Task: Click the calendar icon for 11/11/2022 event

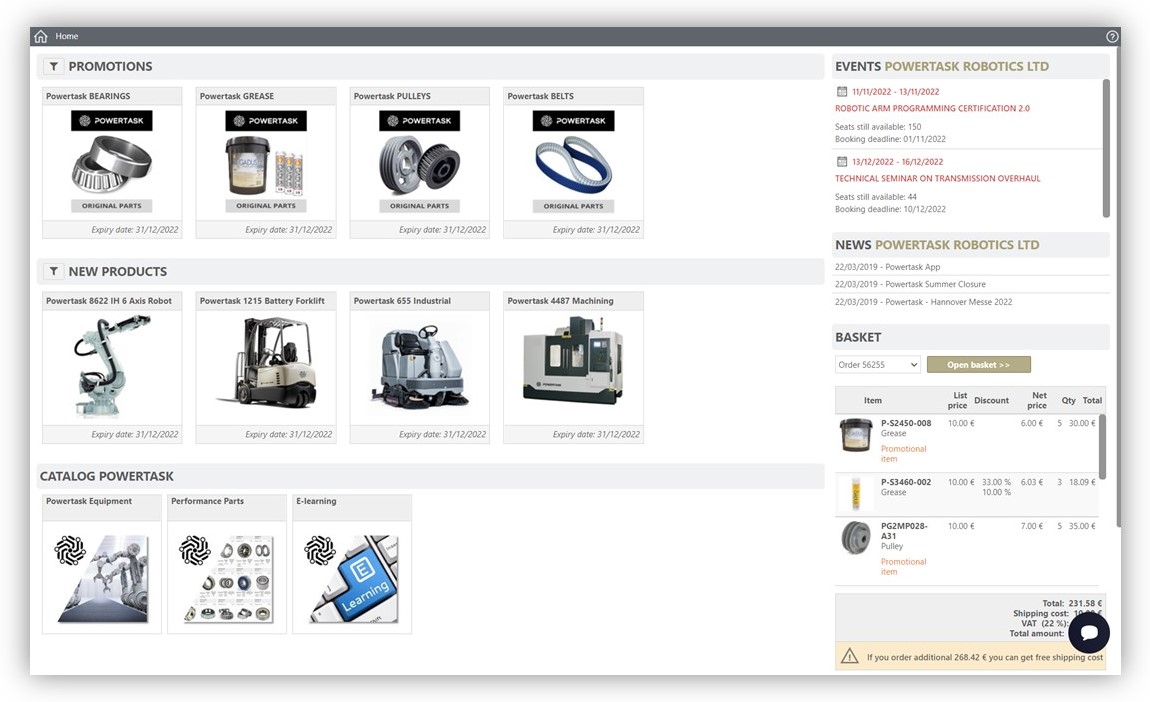Action: (842, 92)
